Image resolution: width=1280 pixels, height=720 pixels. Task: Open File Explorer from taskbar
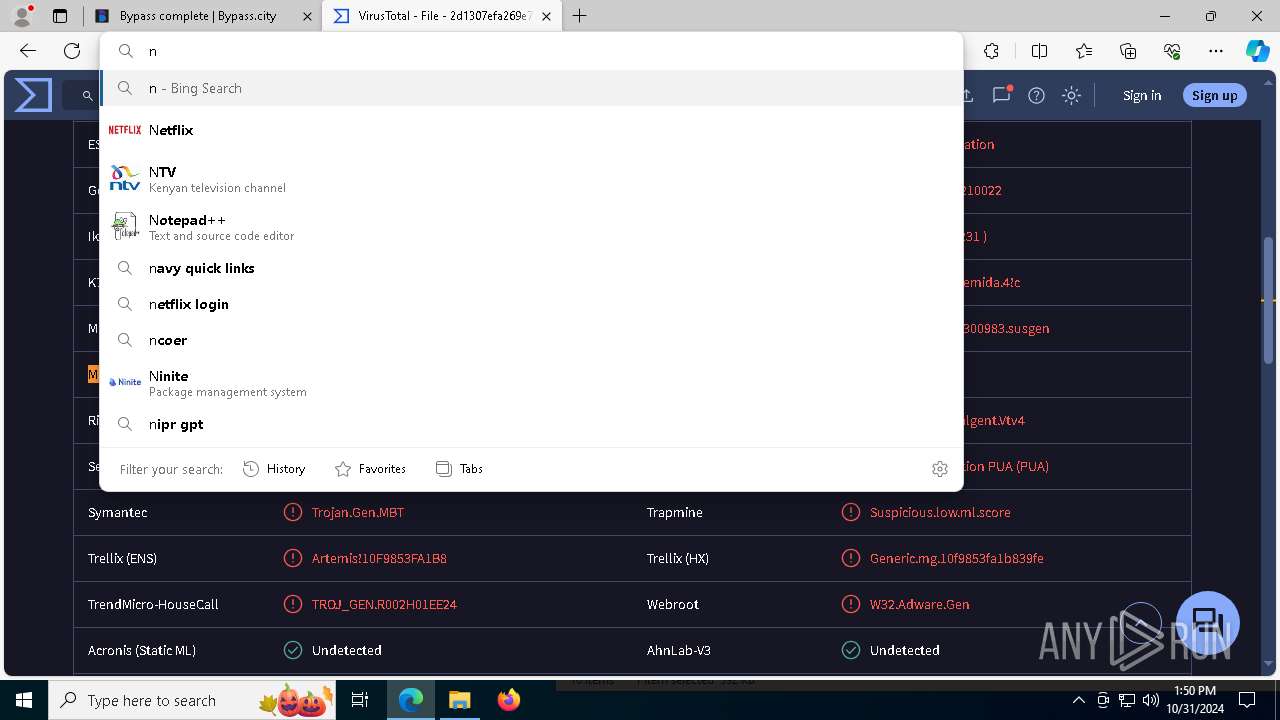coord(459,700)
